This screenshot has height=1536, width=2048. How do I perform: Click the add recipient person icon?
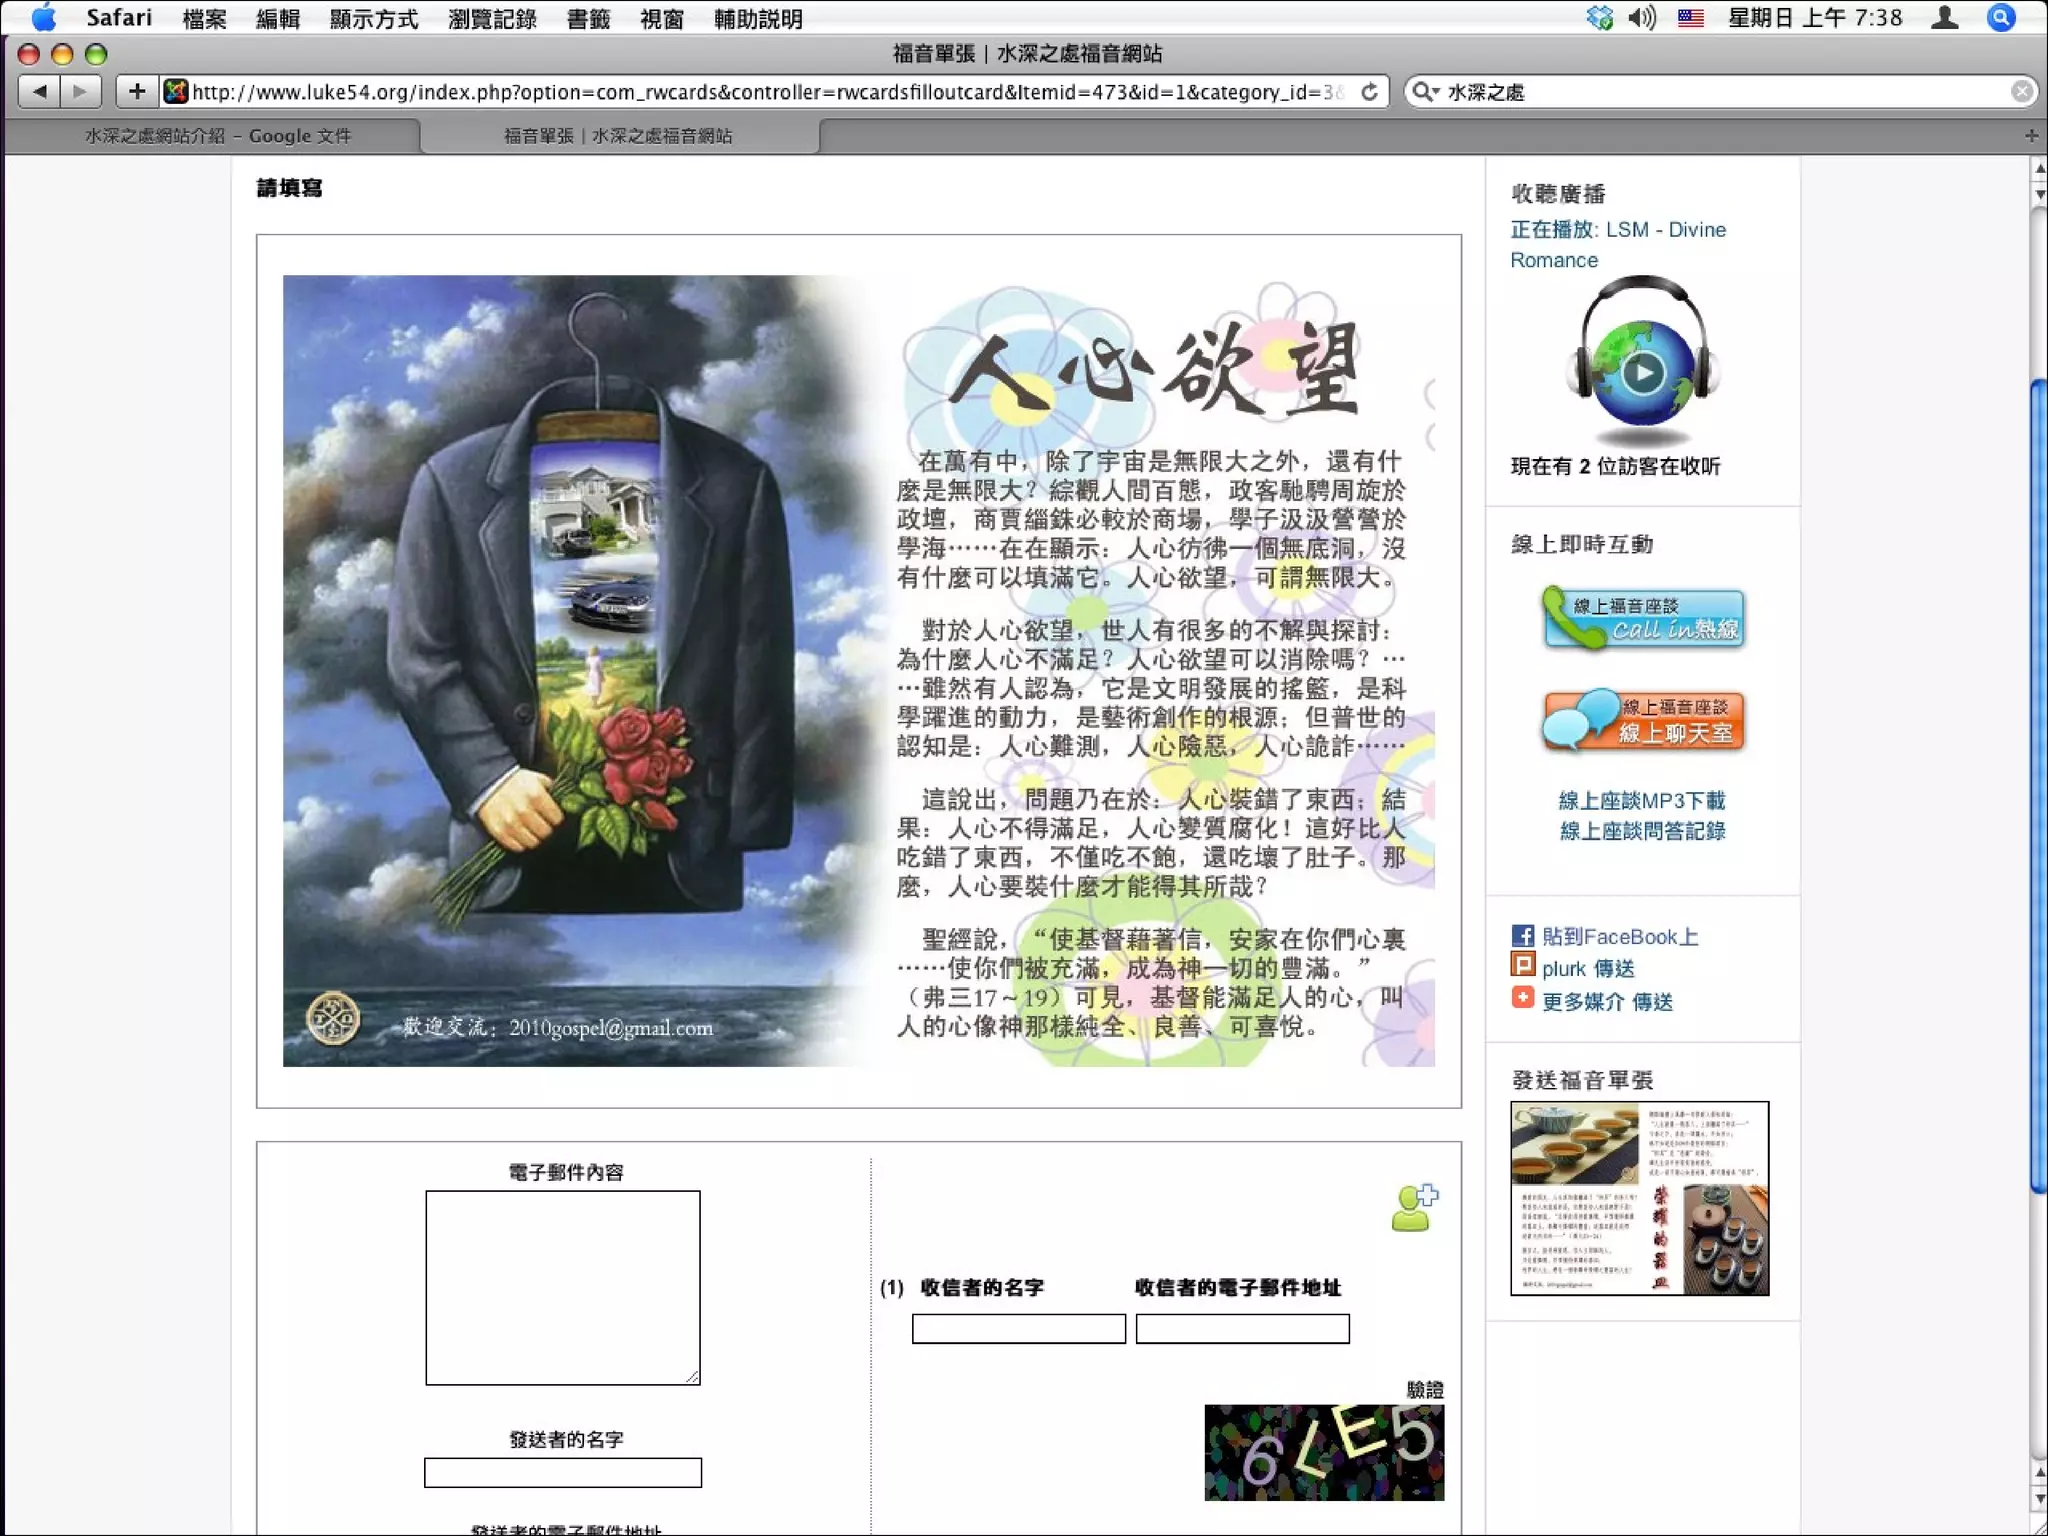pos(1414,1208)
